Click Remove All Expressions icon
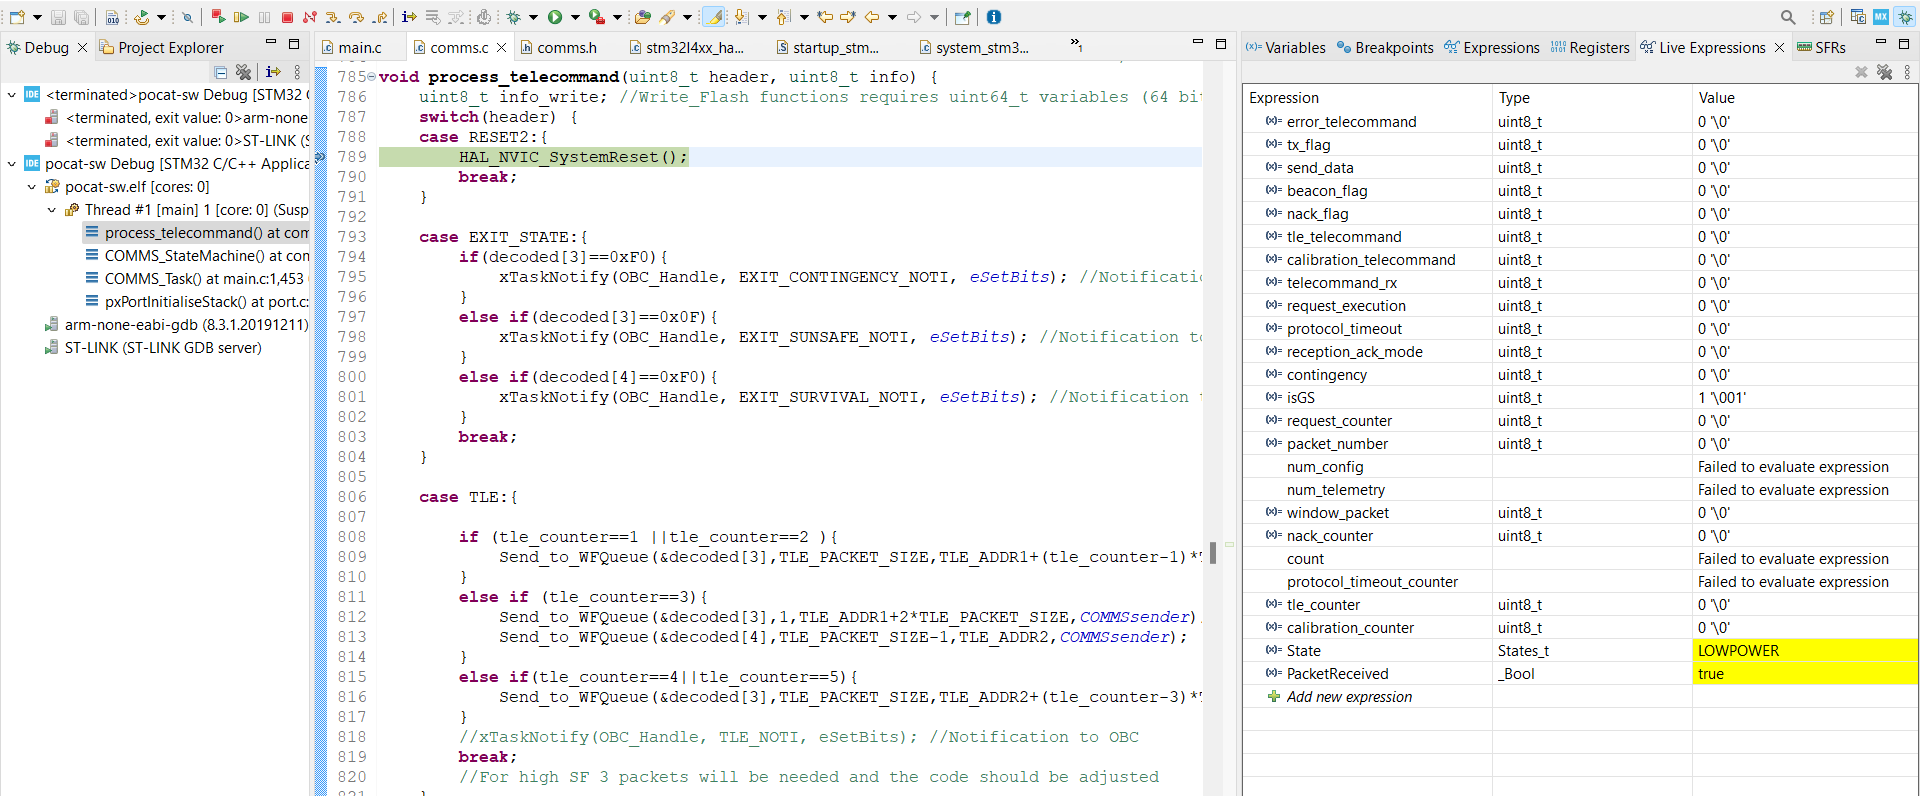This screenshot has height=796, width=1920. [x=1884, y=72]
